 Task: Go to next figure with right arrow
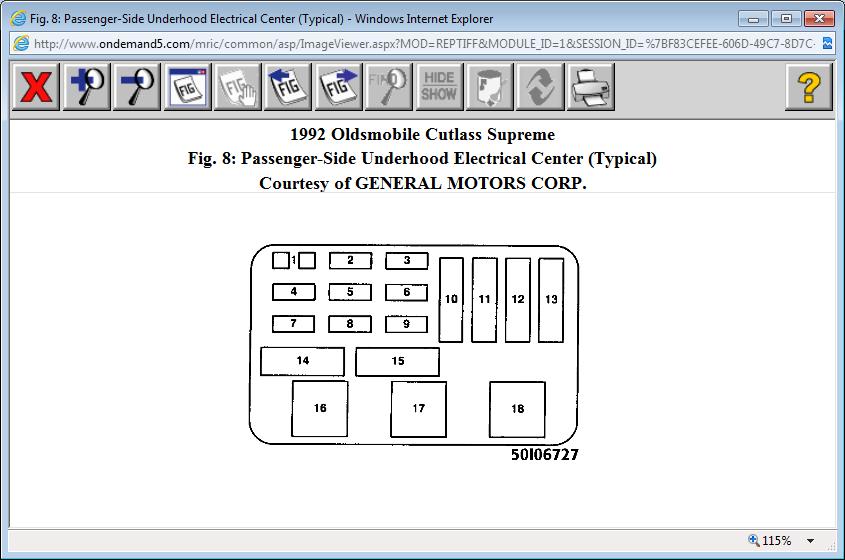(x=338, y=87)
